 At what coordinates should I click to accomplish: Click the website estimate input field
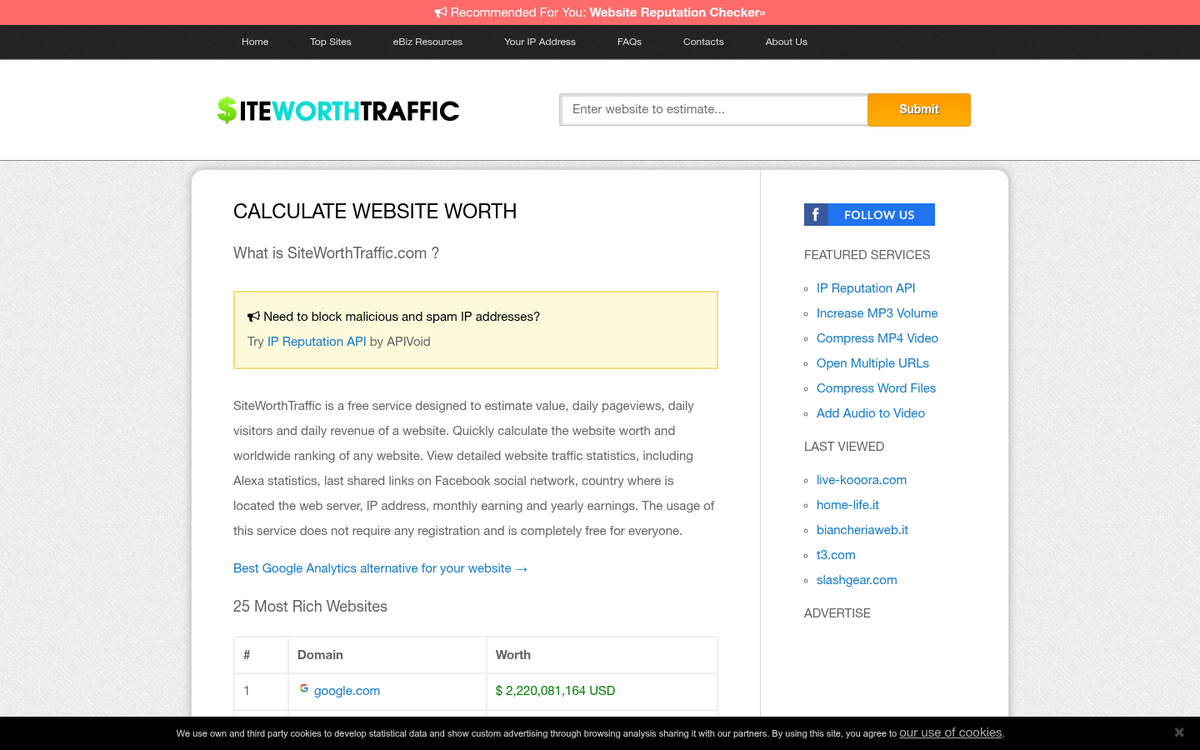713,109
